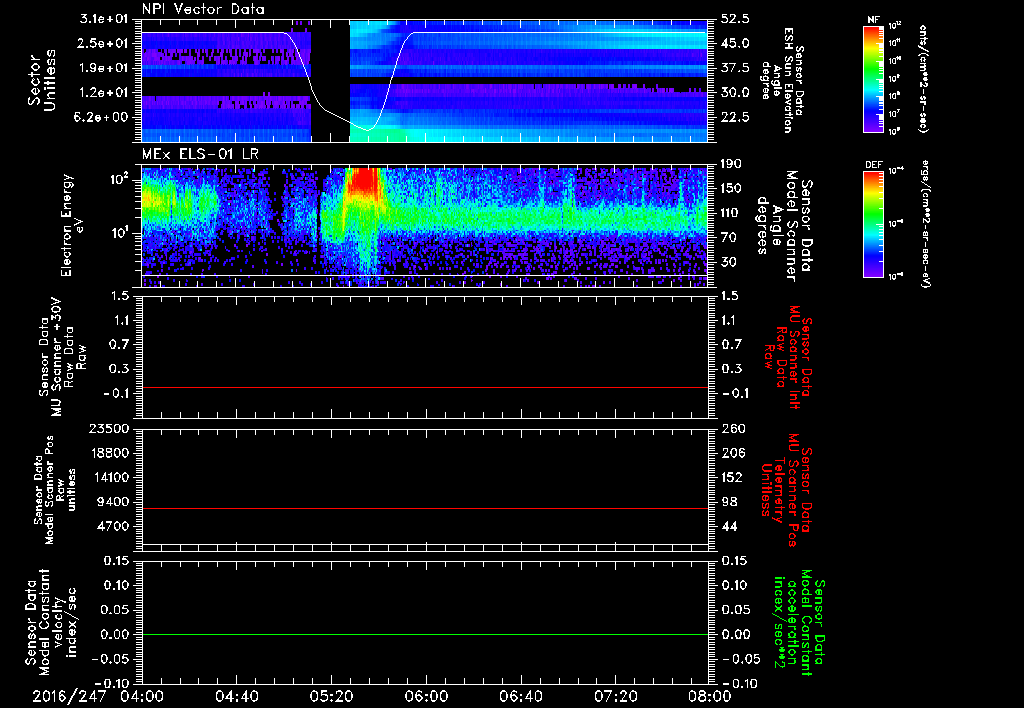1024x708 pixels.
Task: Click the green 'Model Constant acceleration' label
Action: point(798,623)
